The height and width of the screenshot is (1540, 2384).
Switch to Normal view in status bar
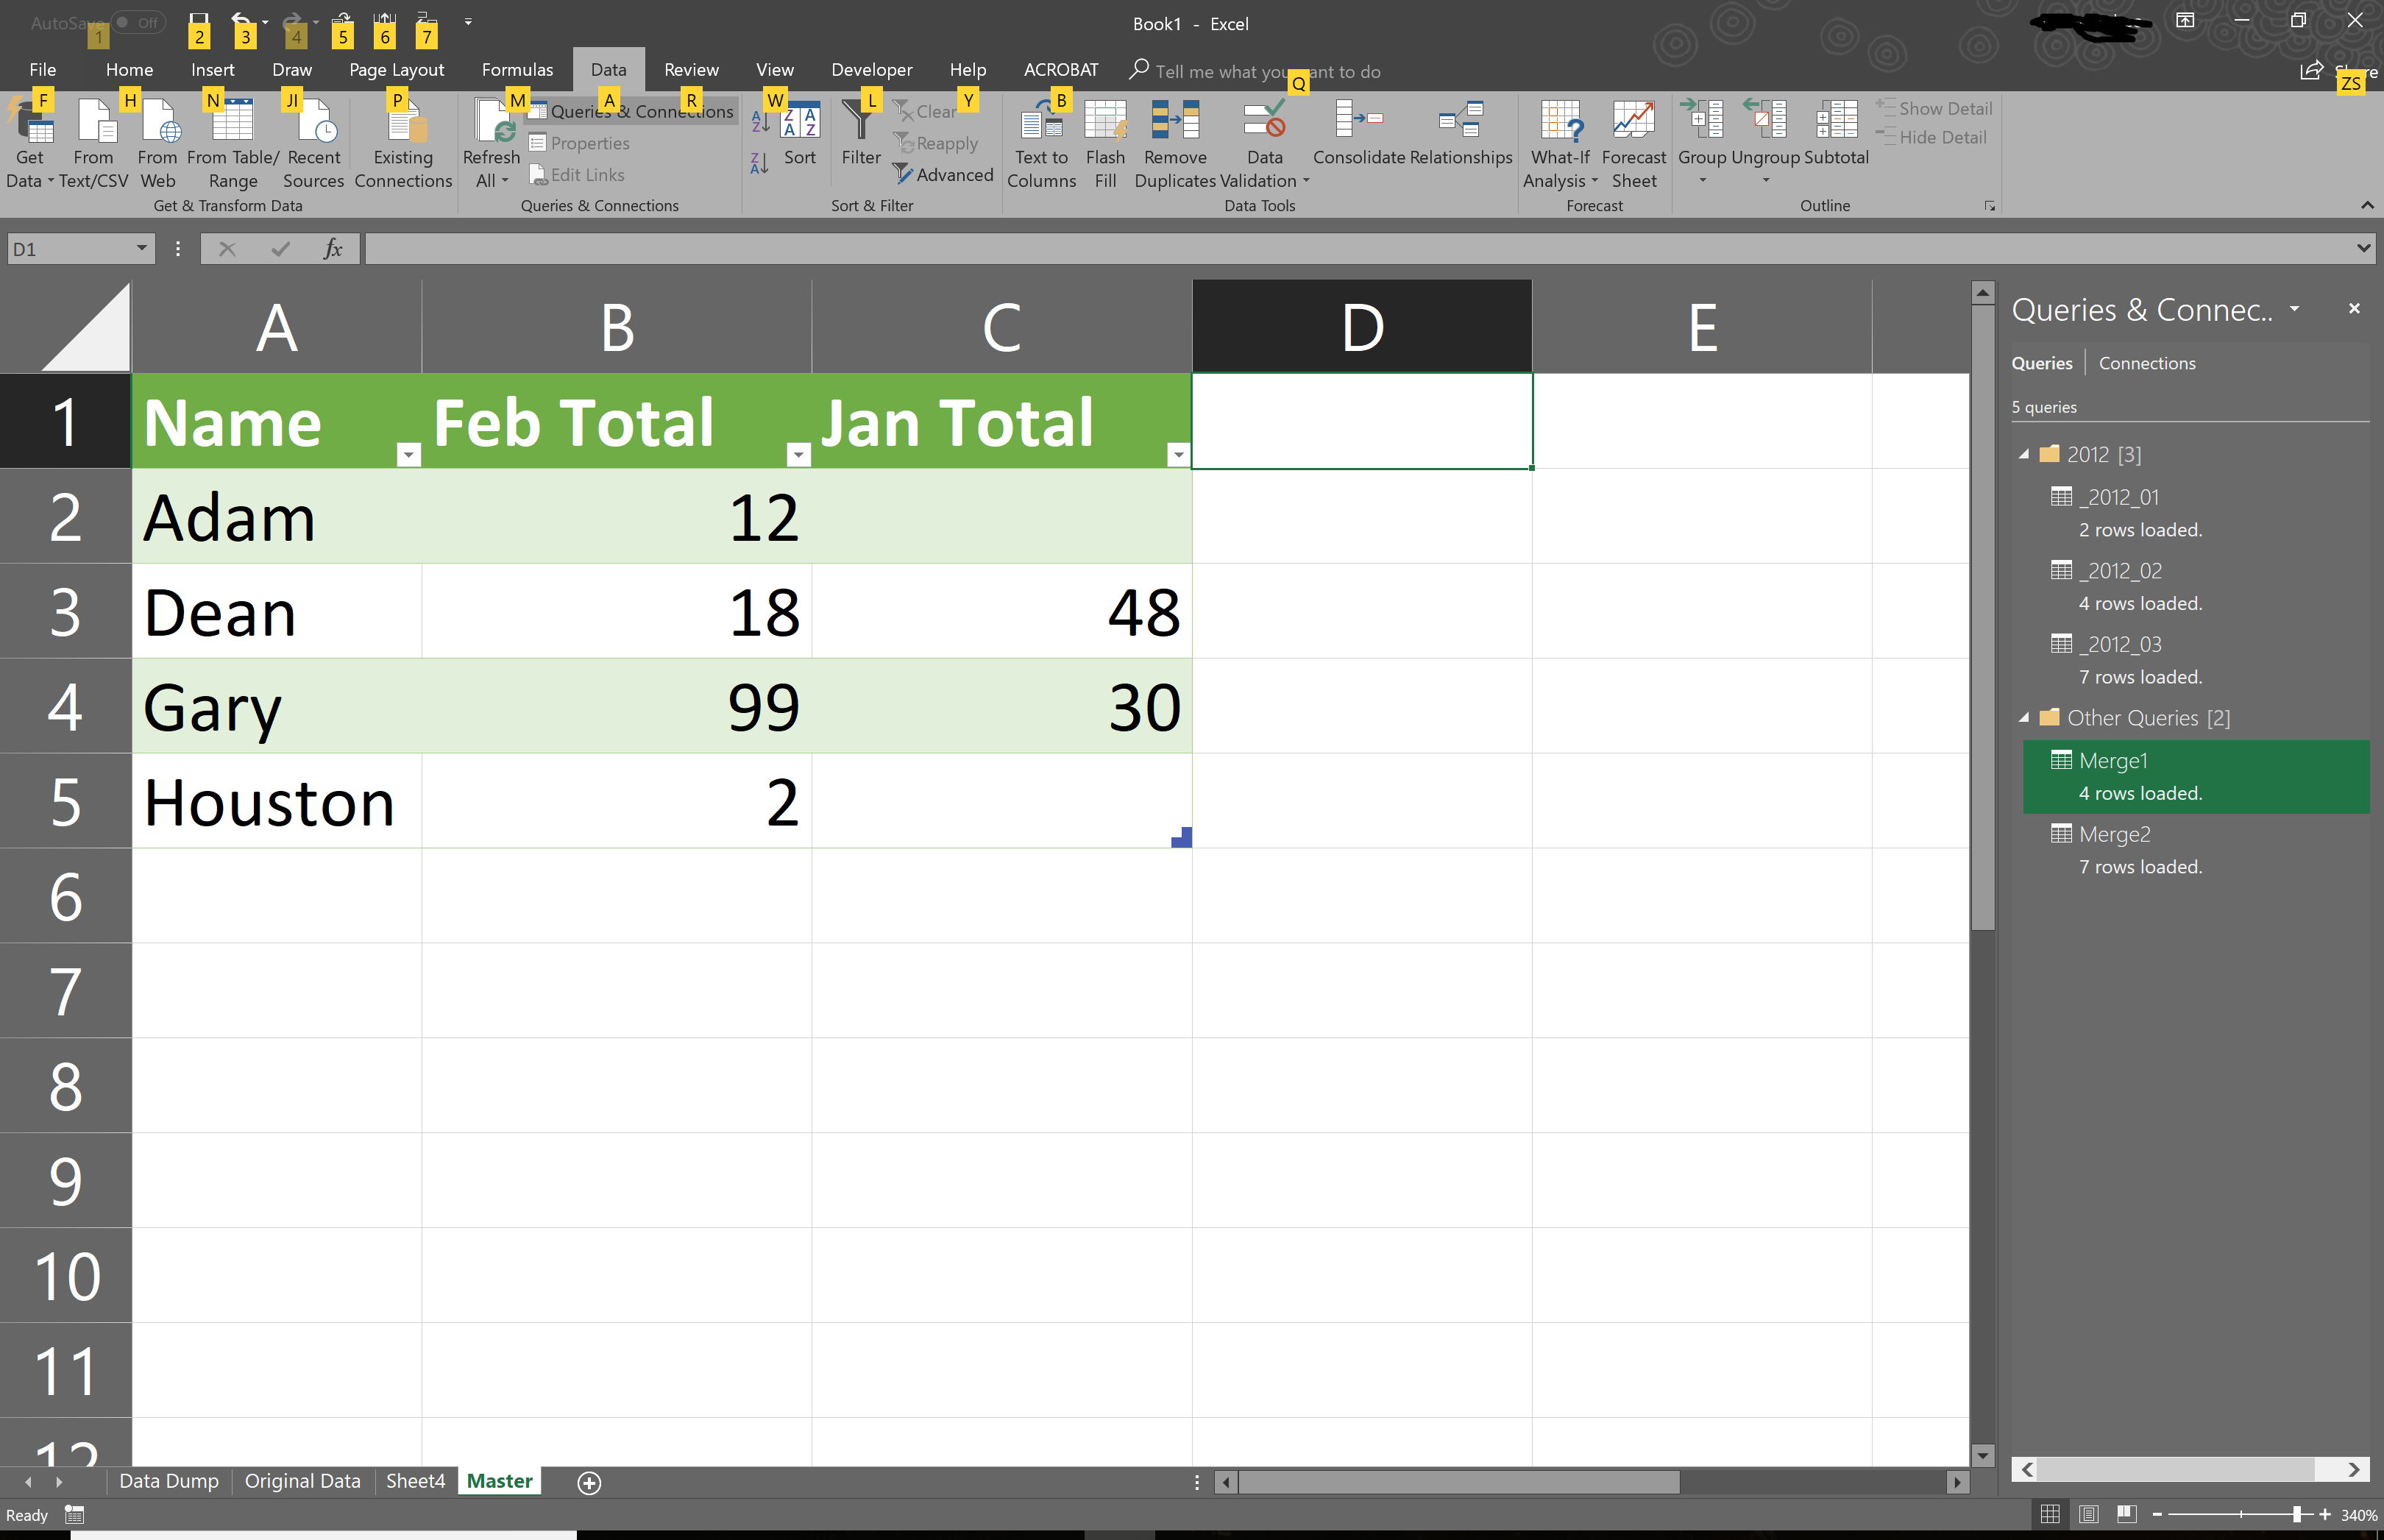(x=2050, y=1514)
